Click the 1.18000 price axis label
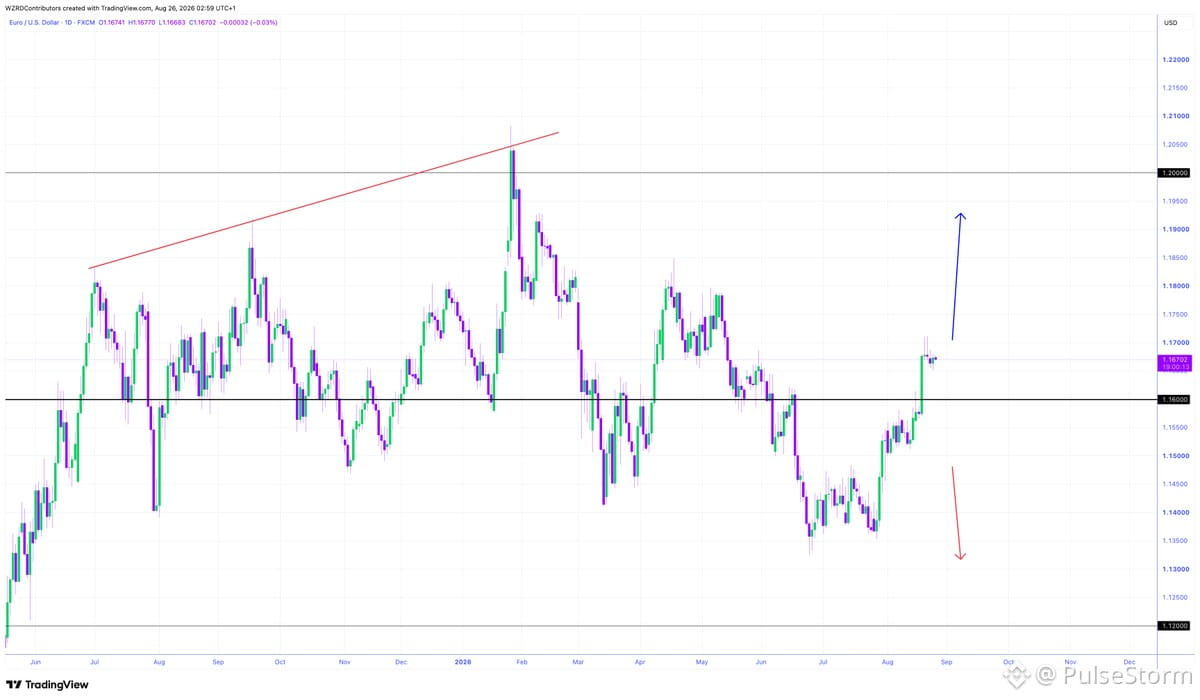 pyautogui.click(x=1174, y=286)
